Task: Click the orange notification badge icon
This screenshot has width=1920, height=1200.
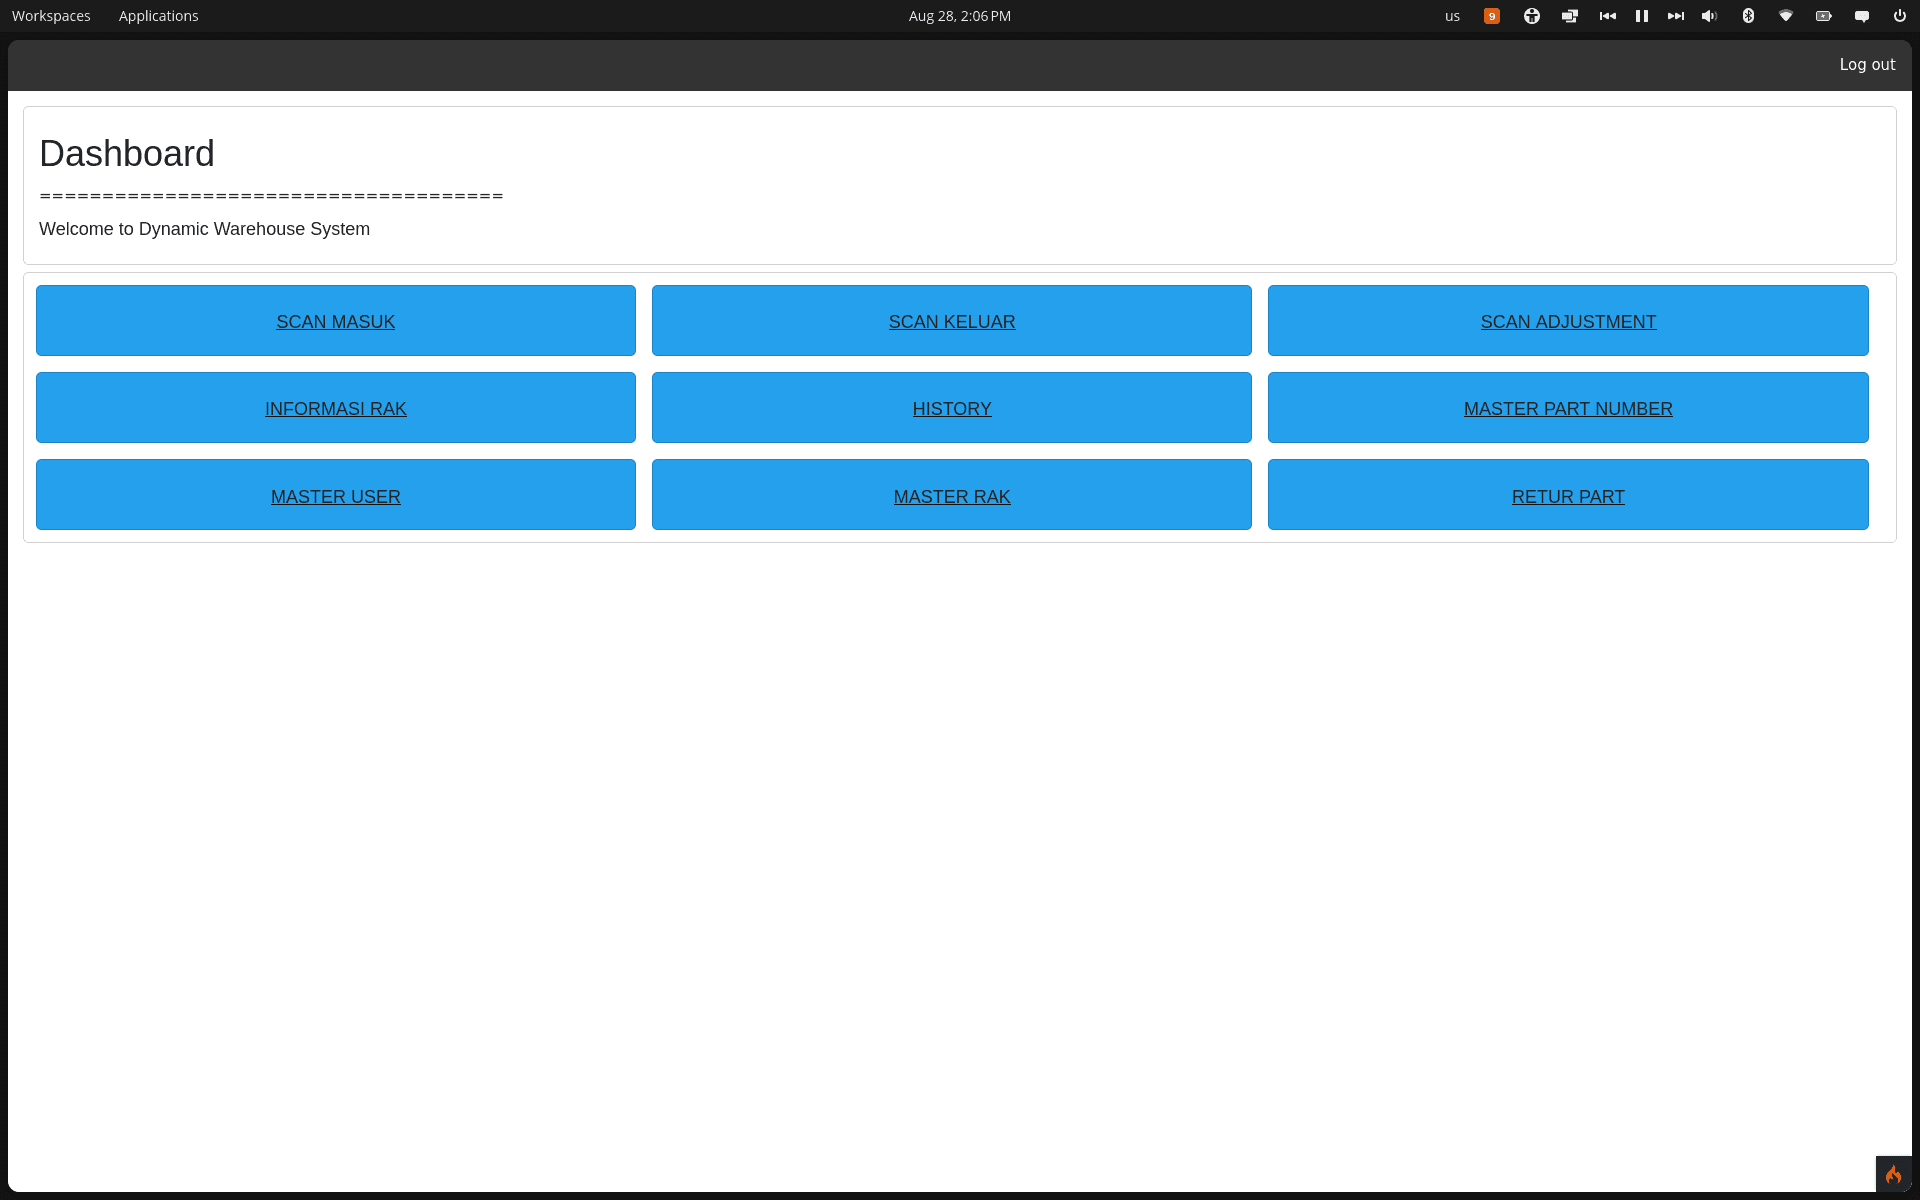Action: point(1491,16)
